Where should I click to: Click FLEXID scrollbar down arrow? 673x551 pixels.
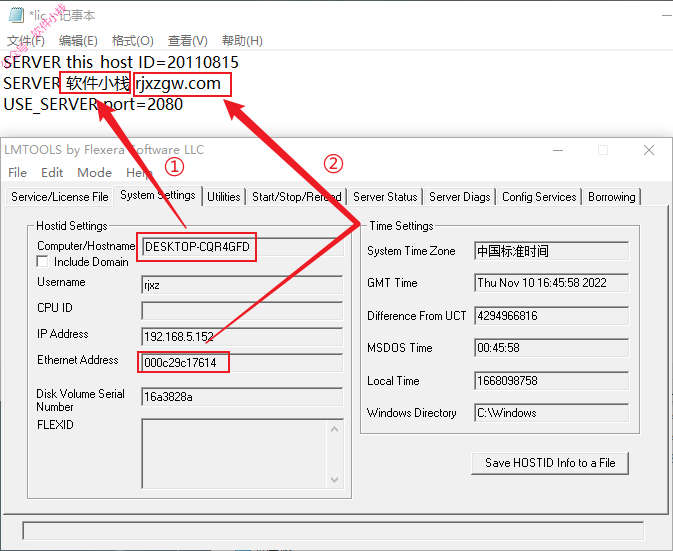pos(335,480)
